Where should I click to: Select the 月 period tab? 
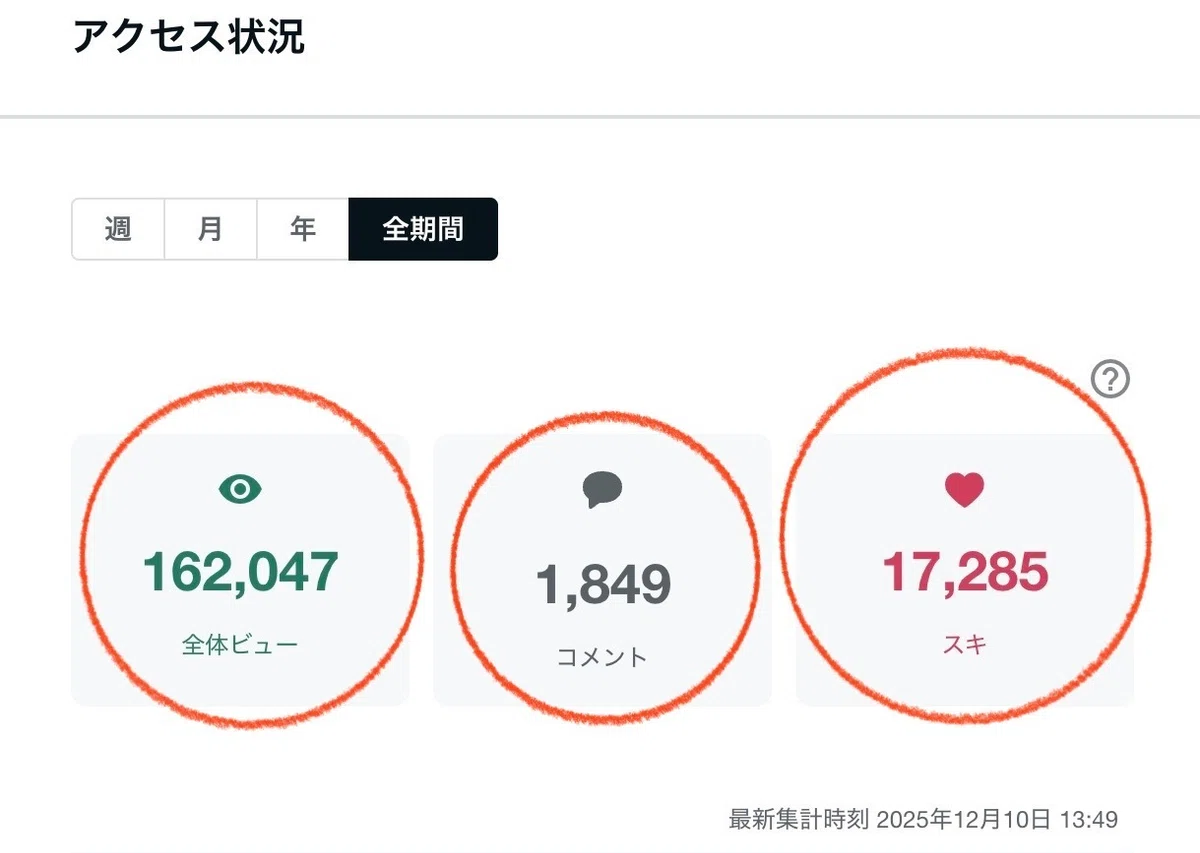tap(211, 229)
